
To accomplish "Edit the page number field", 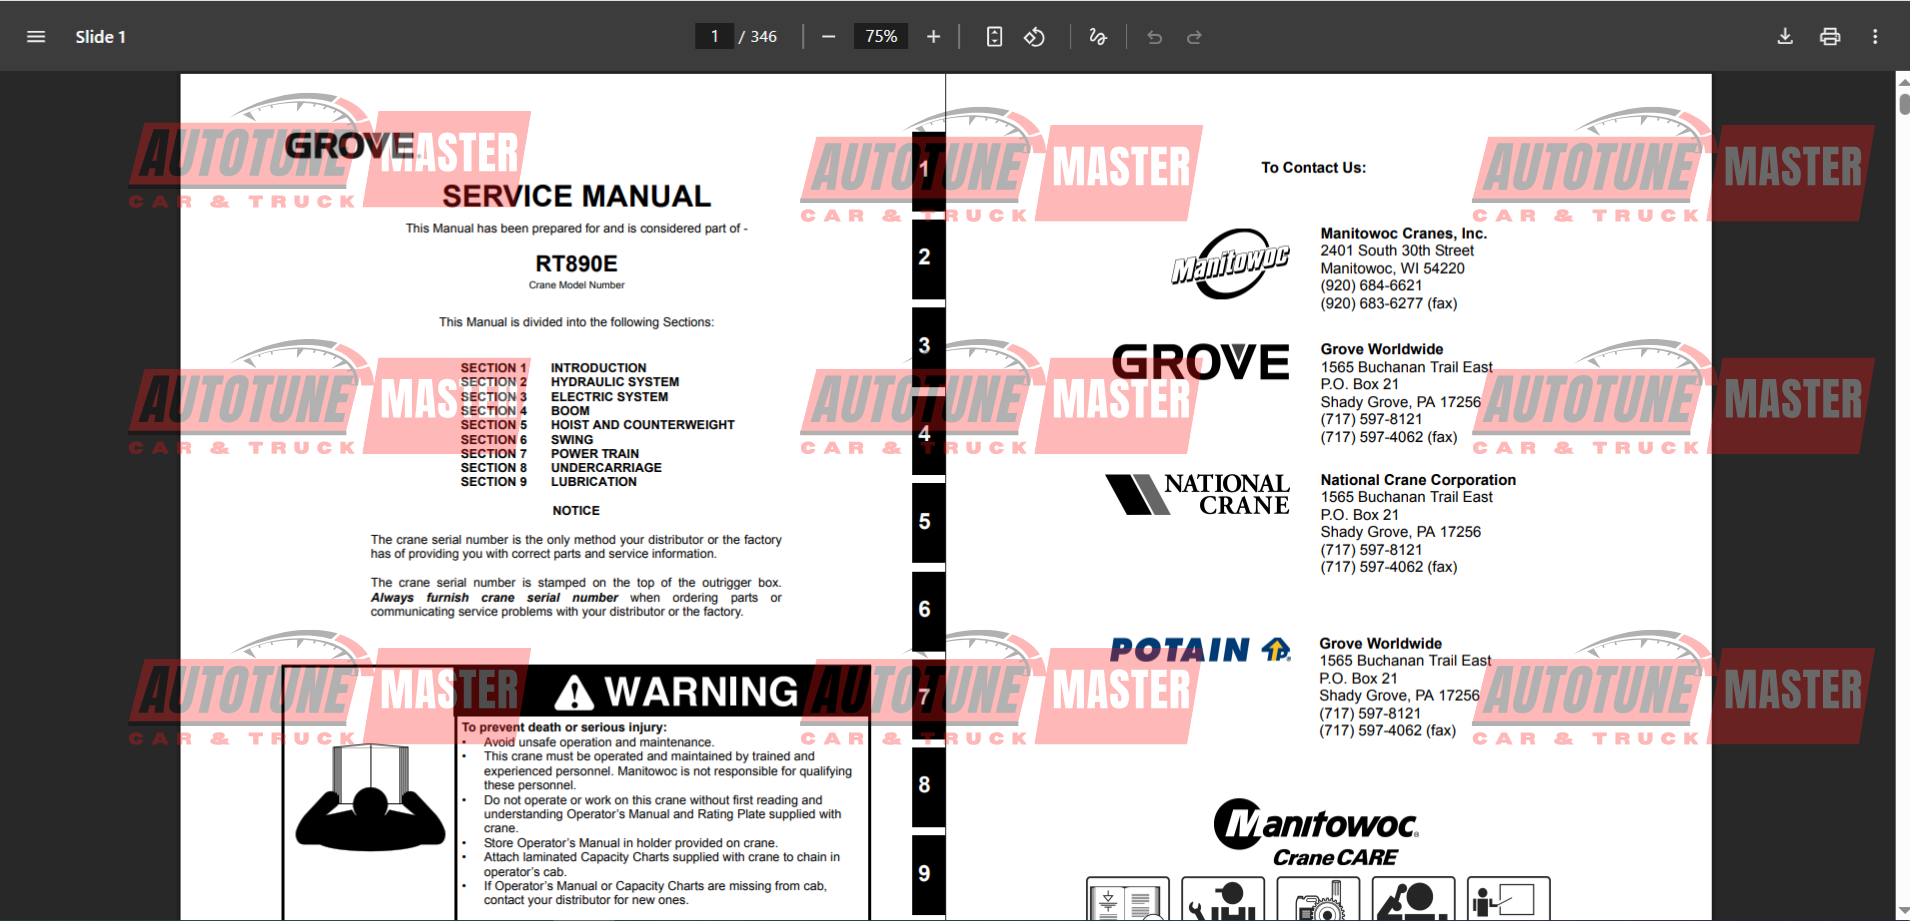I will [x=714, y=37].
